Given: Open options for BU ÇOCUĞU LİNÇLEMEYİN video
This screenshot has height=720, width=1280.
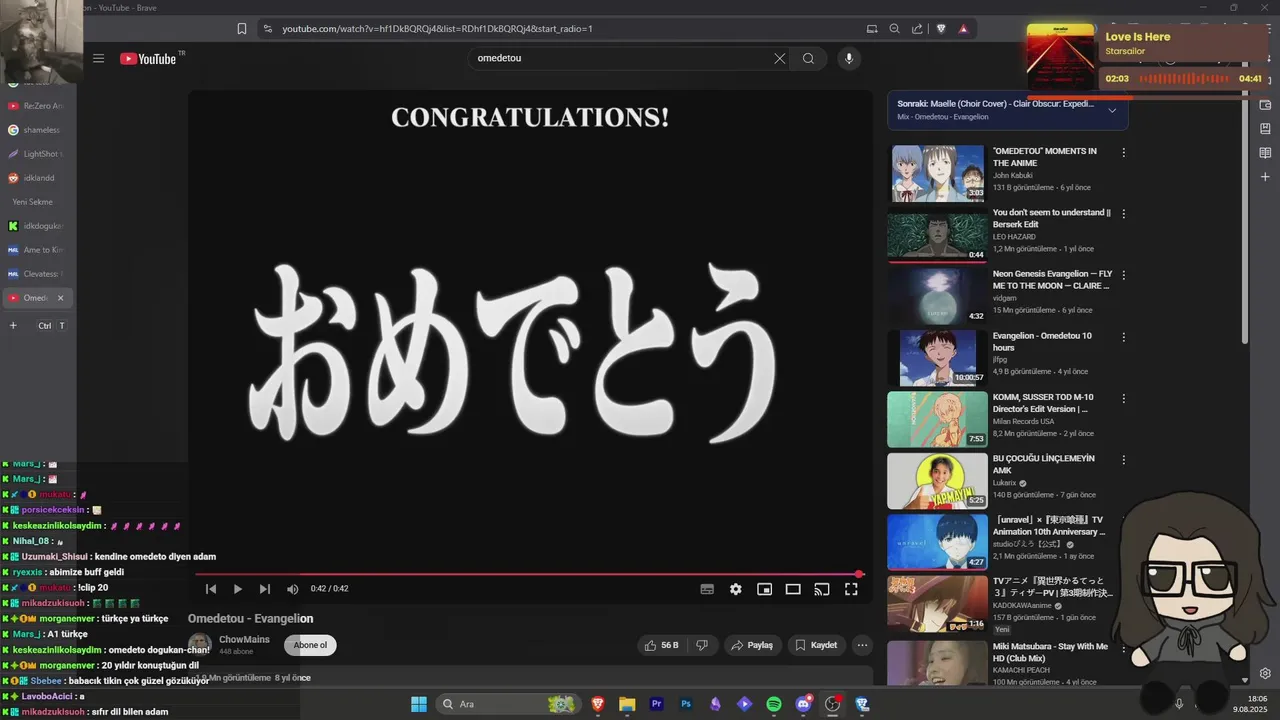Looking at the screenshot, I should pyautogui.click(x=1124, y=460).
